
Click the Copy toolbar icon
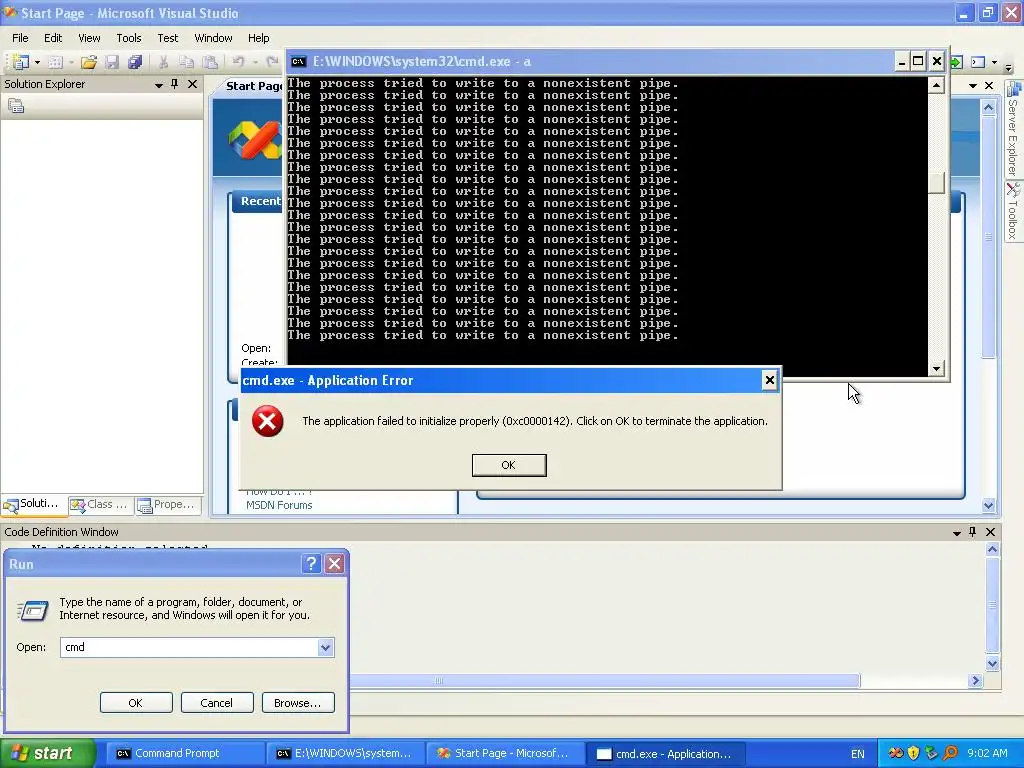point(187,62)
